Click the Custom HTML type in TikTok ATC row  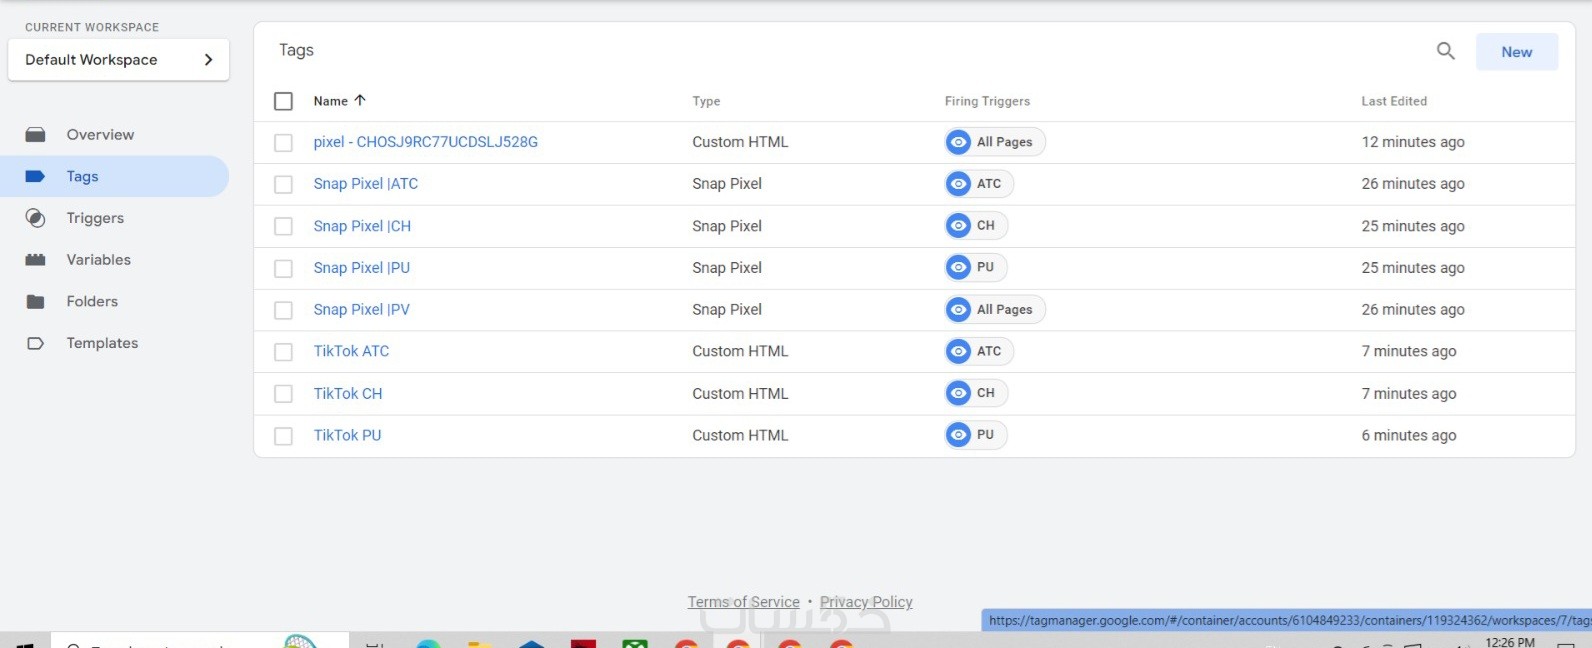[x=740, y=351]
